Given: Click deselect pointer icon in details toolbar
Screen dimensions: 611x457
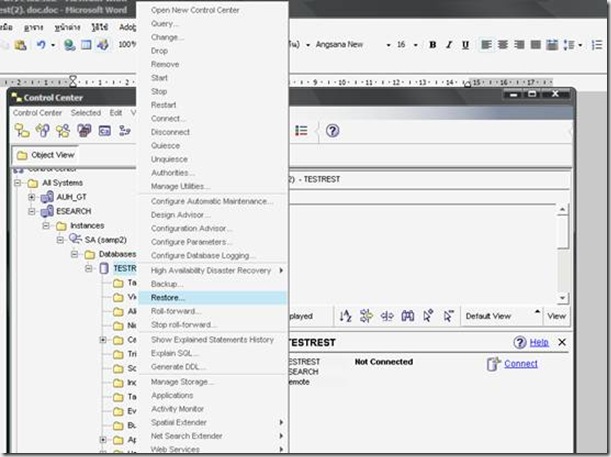Looking at the screenshot, I should pos(449,316).
